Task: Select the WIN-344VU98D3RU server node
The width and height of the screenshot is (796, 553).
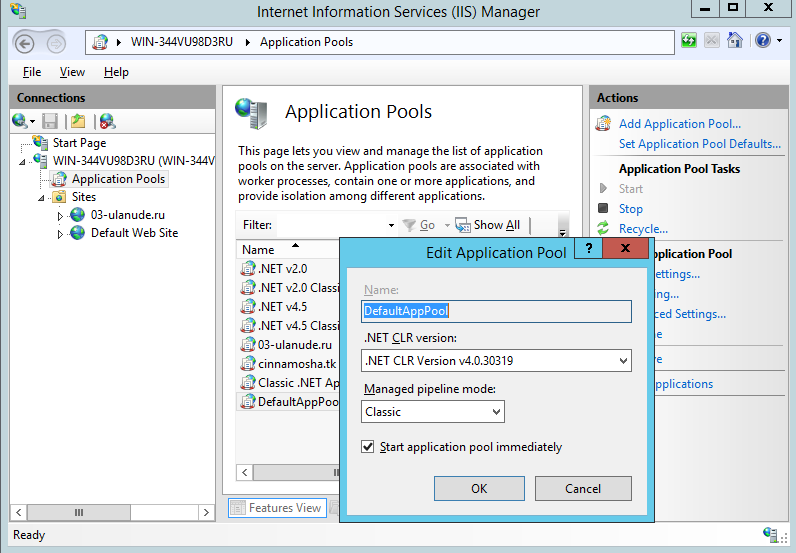Action: tap(134, 161)
